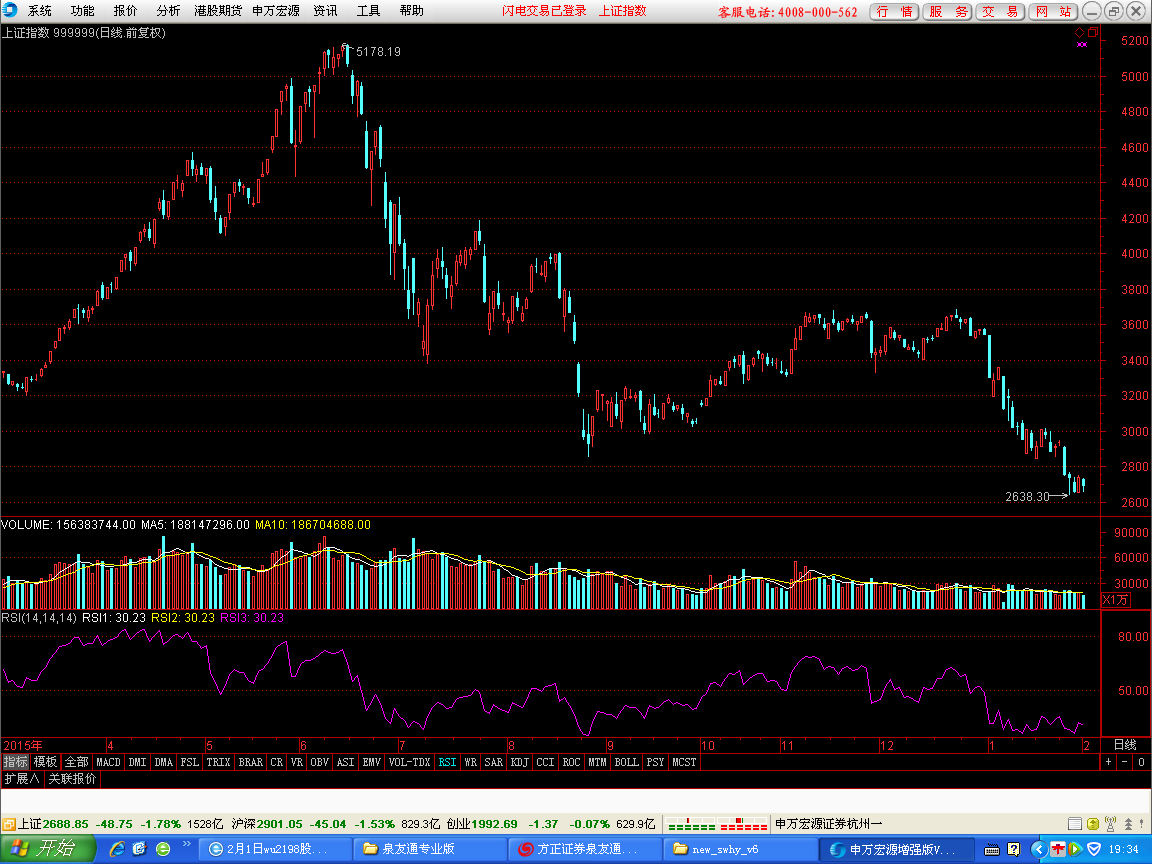Switch indicator to MACD

[108, 762]
